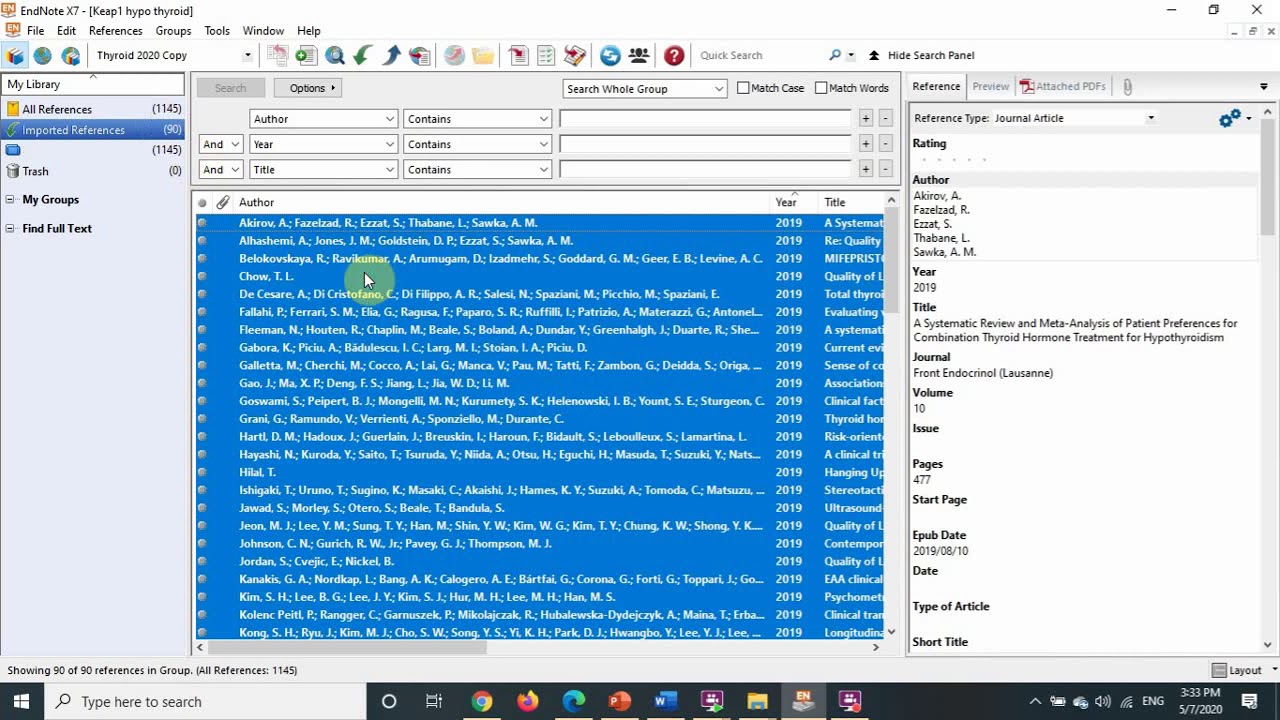Open the Year search field dropdown
This screenshot has width=1280, height=720.
click(323, 144)
